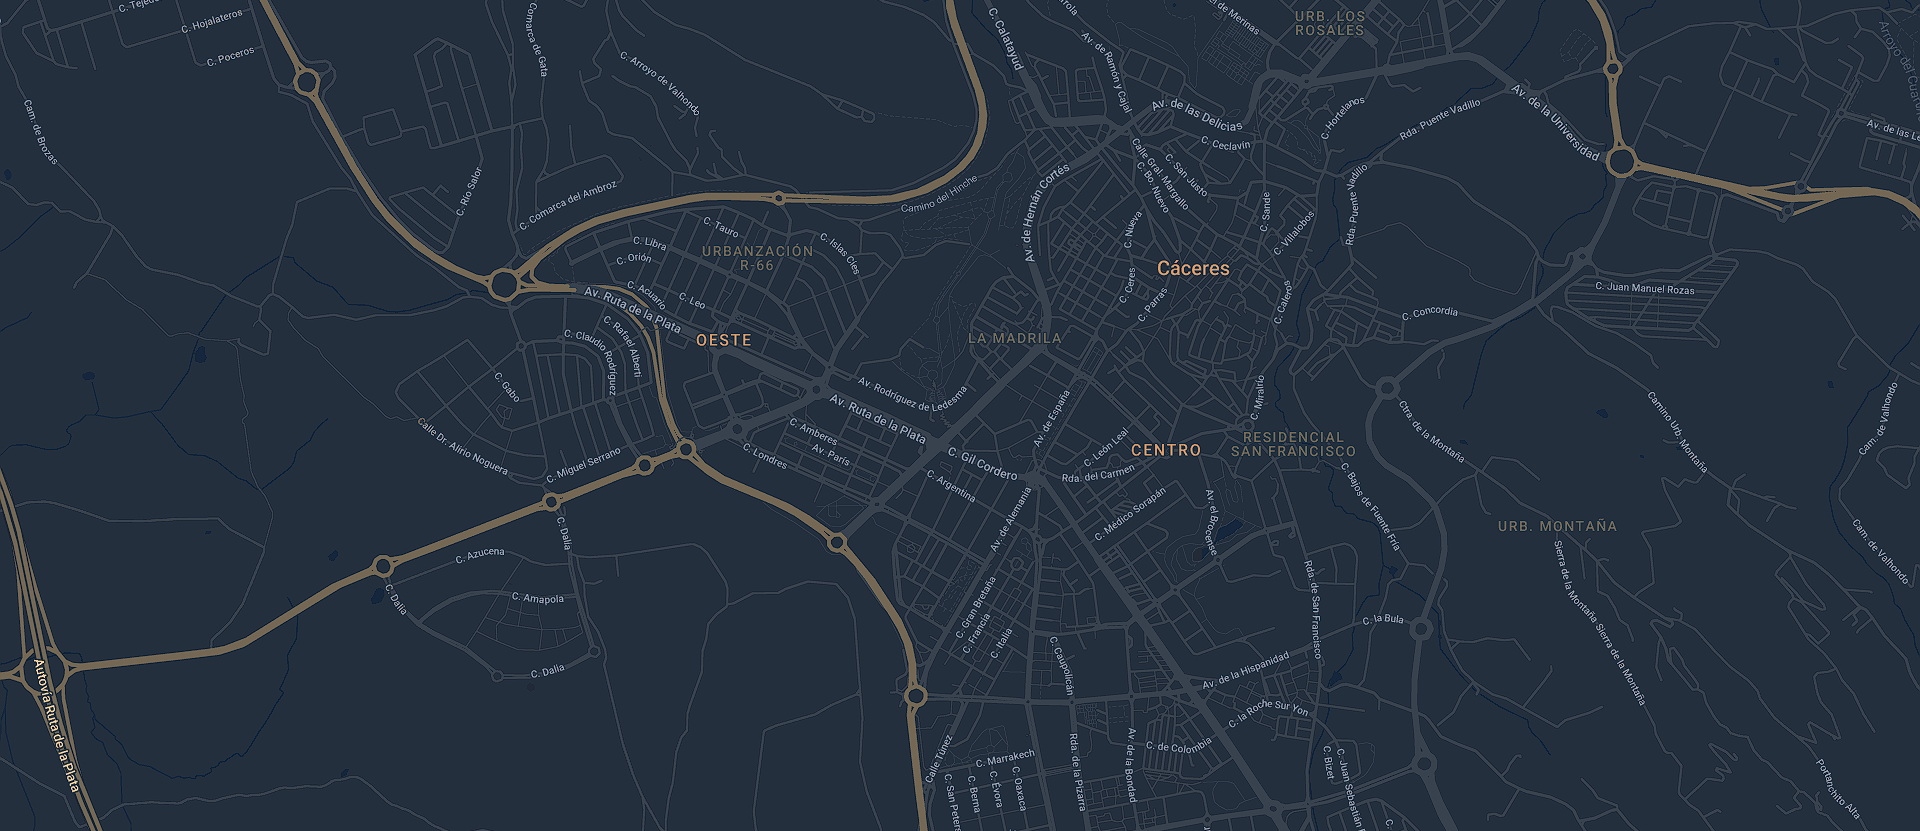Click the C. Médico Sorapán label
The height and width of the screenshot is (831, 1920).
(x=1130, y=513)
